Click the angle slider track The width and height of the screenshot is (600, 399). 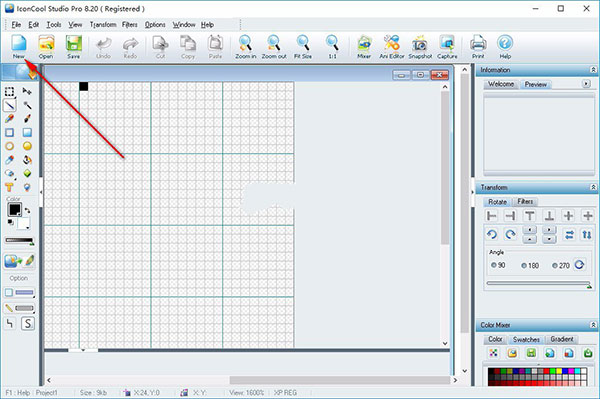tap(539, 283)
